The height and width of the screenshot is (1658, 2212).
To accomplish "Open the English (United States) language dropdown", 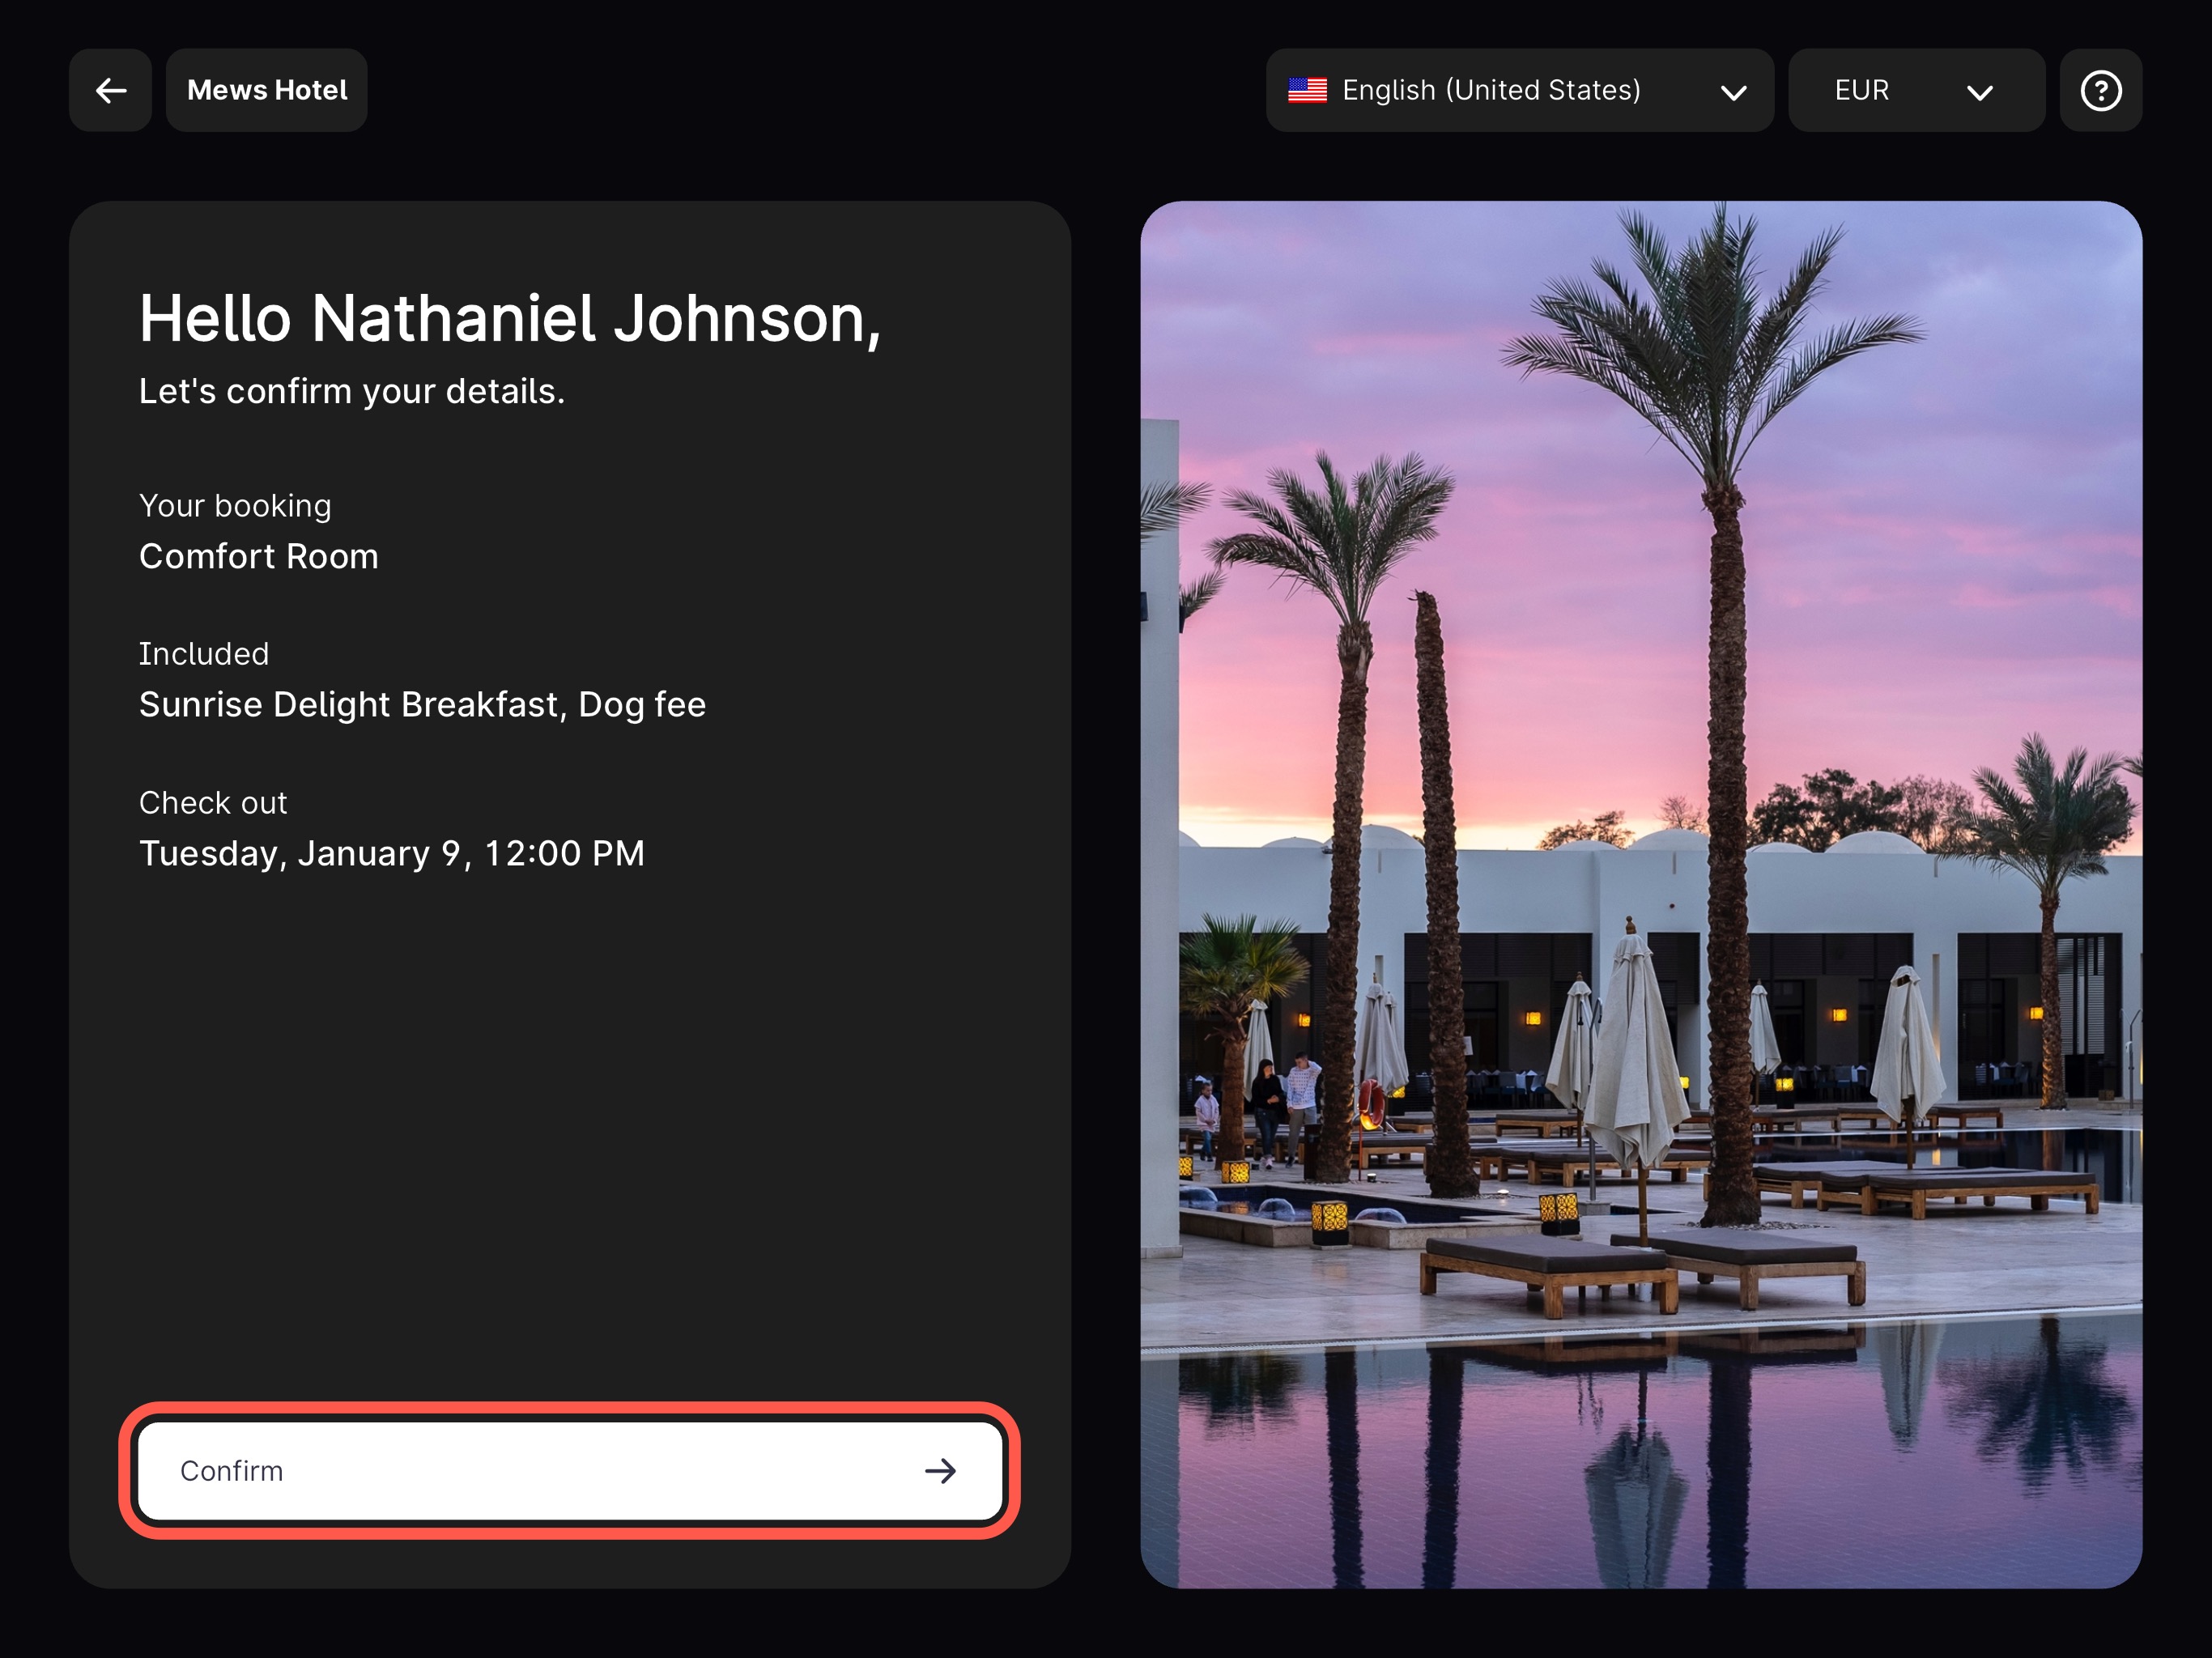I will pyautogui.click(x=1490, y=91).
